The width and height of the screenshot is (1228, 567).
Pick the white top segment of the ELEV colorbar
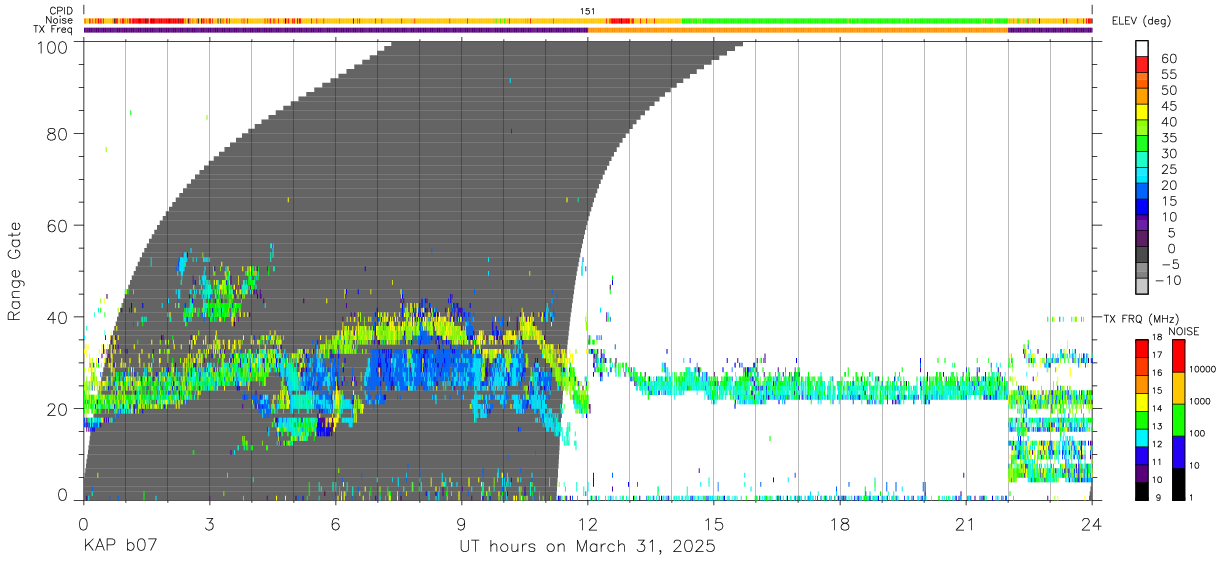pyautogui.click(x=1143, y=48)
